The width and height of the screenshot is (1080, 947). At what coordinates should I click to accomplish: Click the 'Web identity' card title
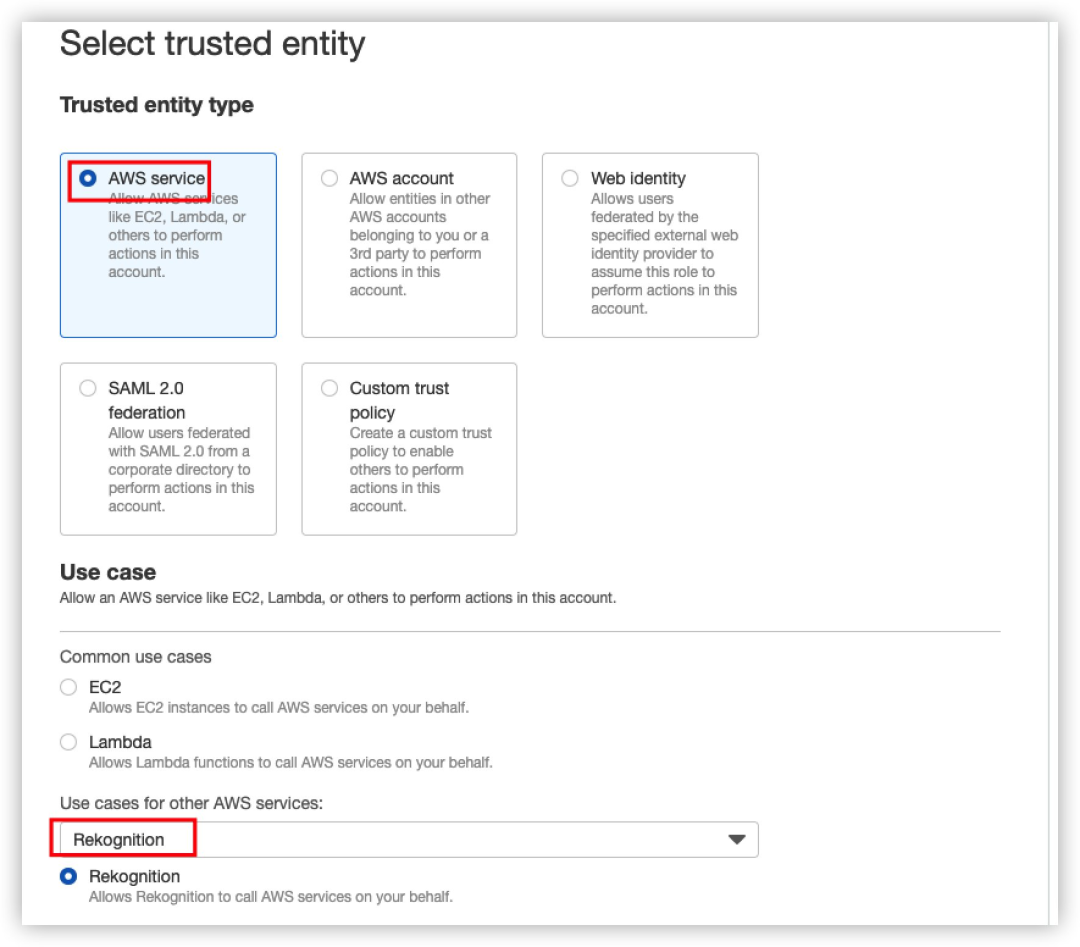coord(638,178)
